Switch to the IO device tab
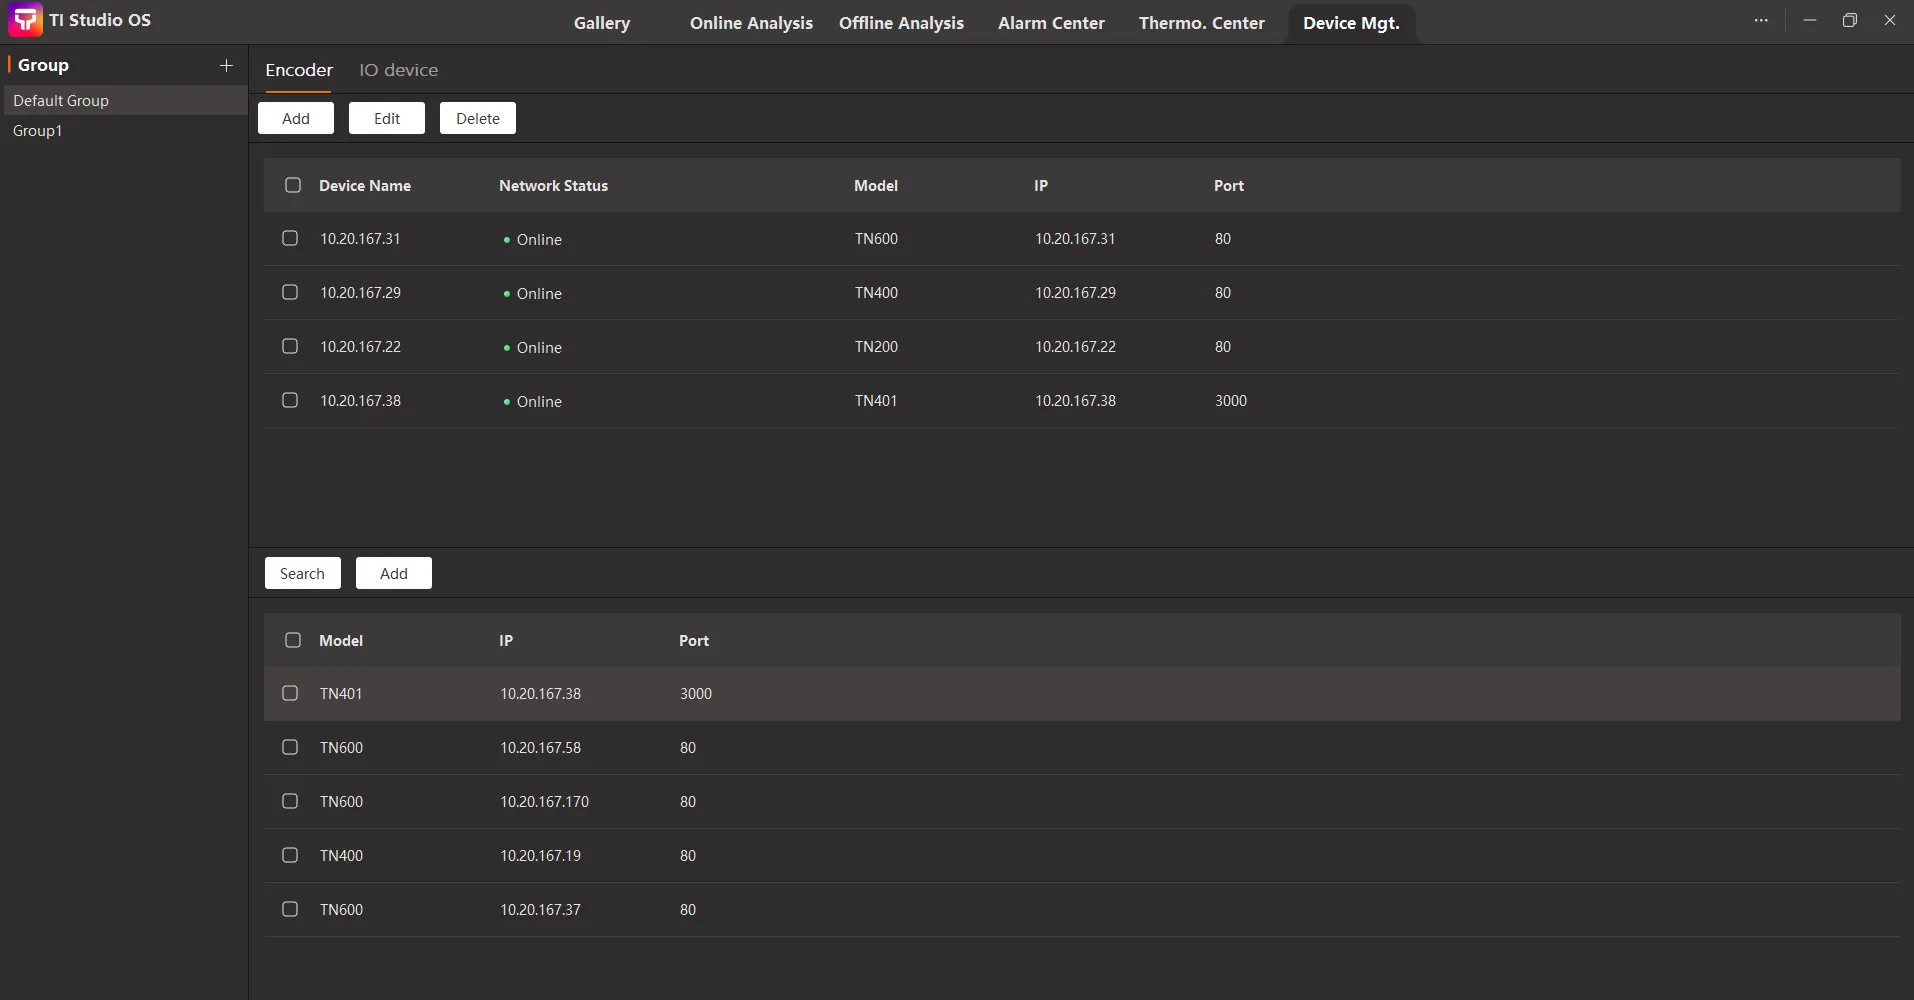Screen dimensions: 1914x1000 [x=398, y=70]
